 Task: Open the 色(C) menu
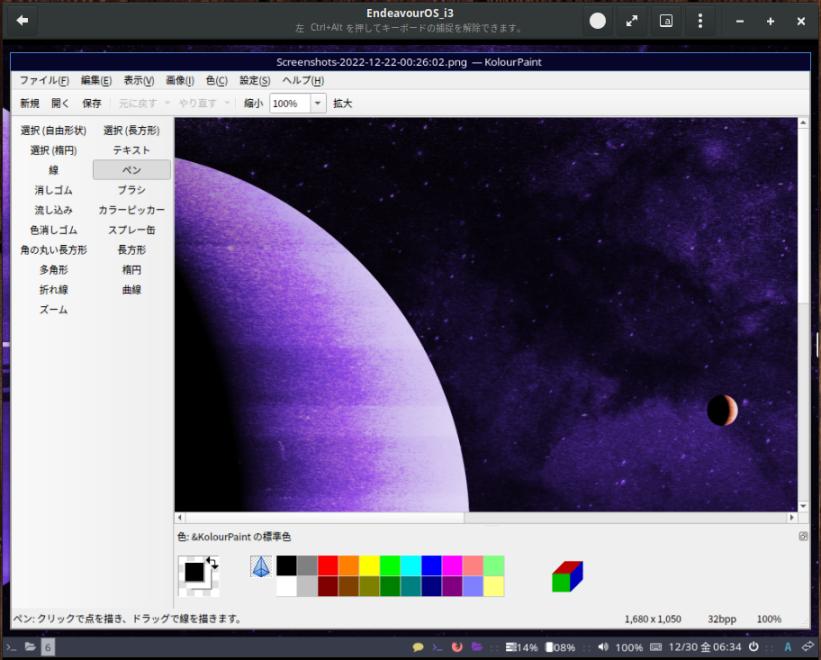(217, 81)
